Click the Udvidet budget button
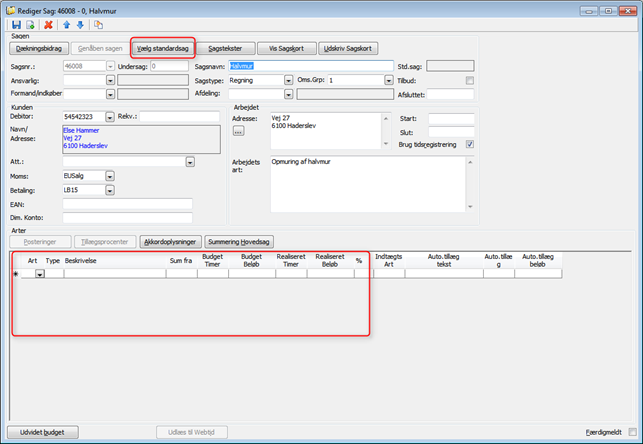 pos(41,432)
